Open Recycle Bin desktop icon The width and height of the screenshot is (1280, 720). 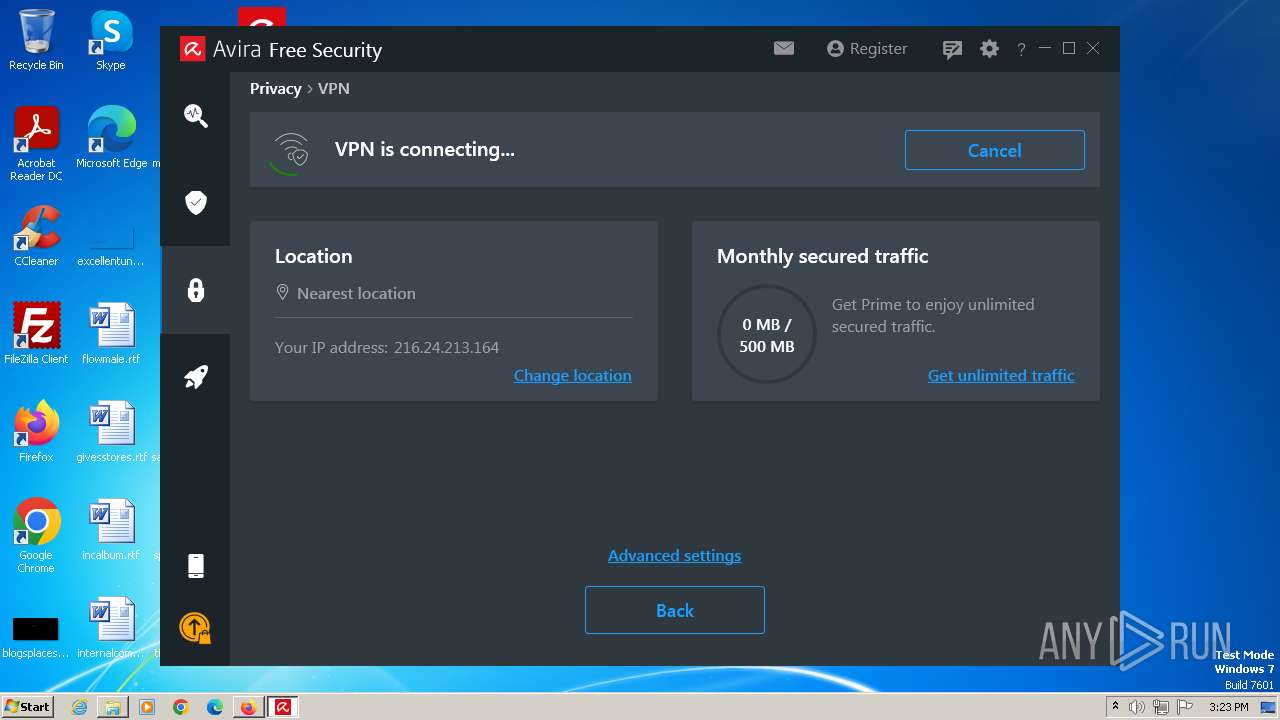[36, 40]
